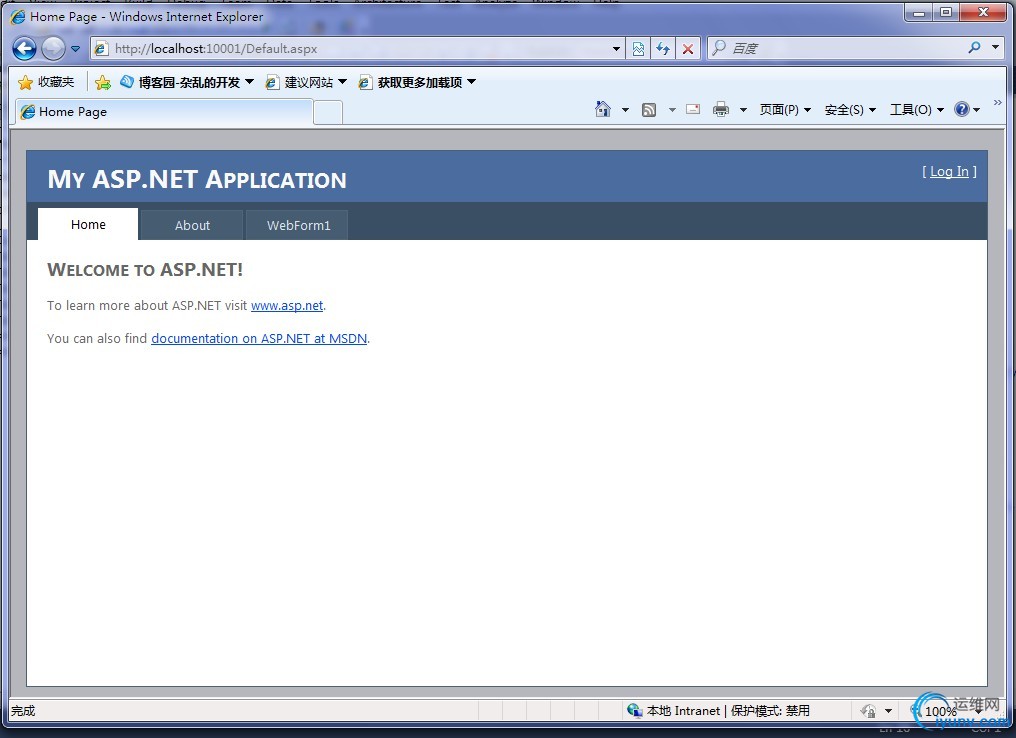Open a new blank tab

coord(329,113)
